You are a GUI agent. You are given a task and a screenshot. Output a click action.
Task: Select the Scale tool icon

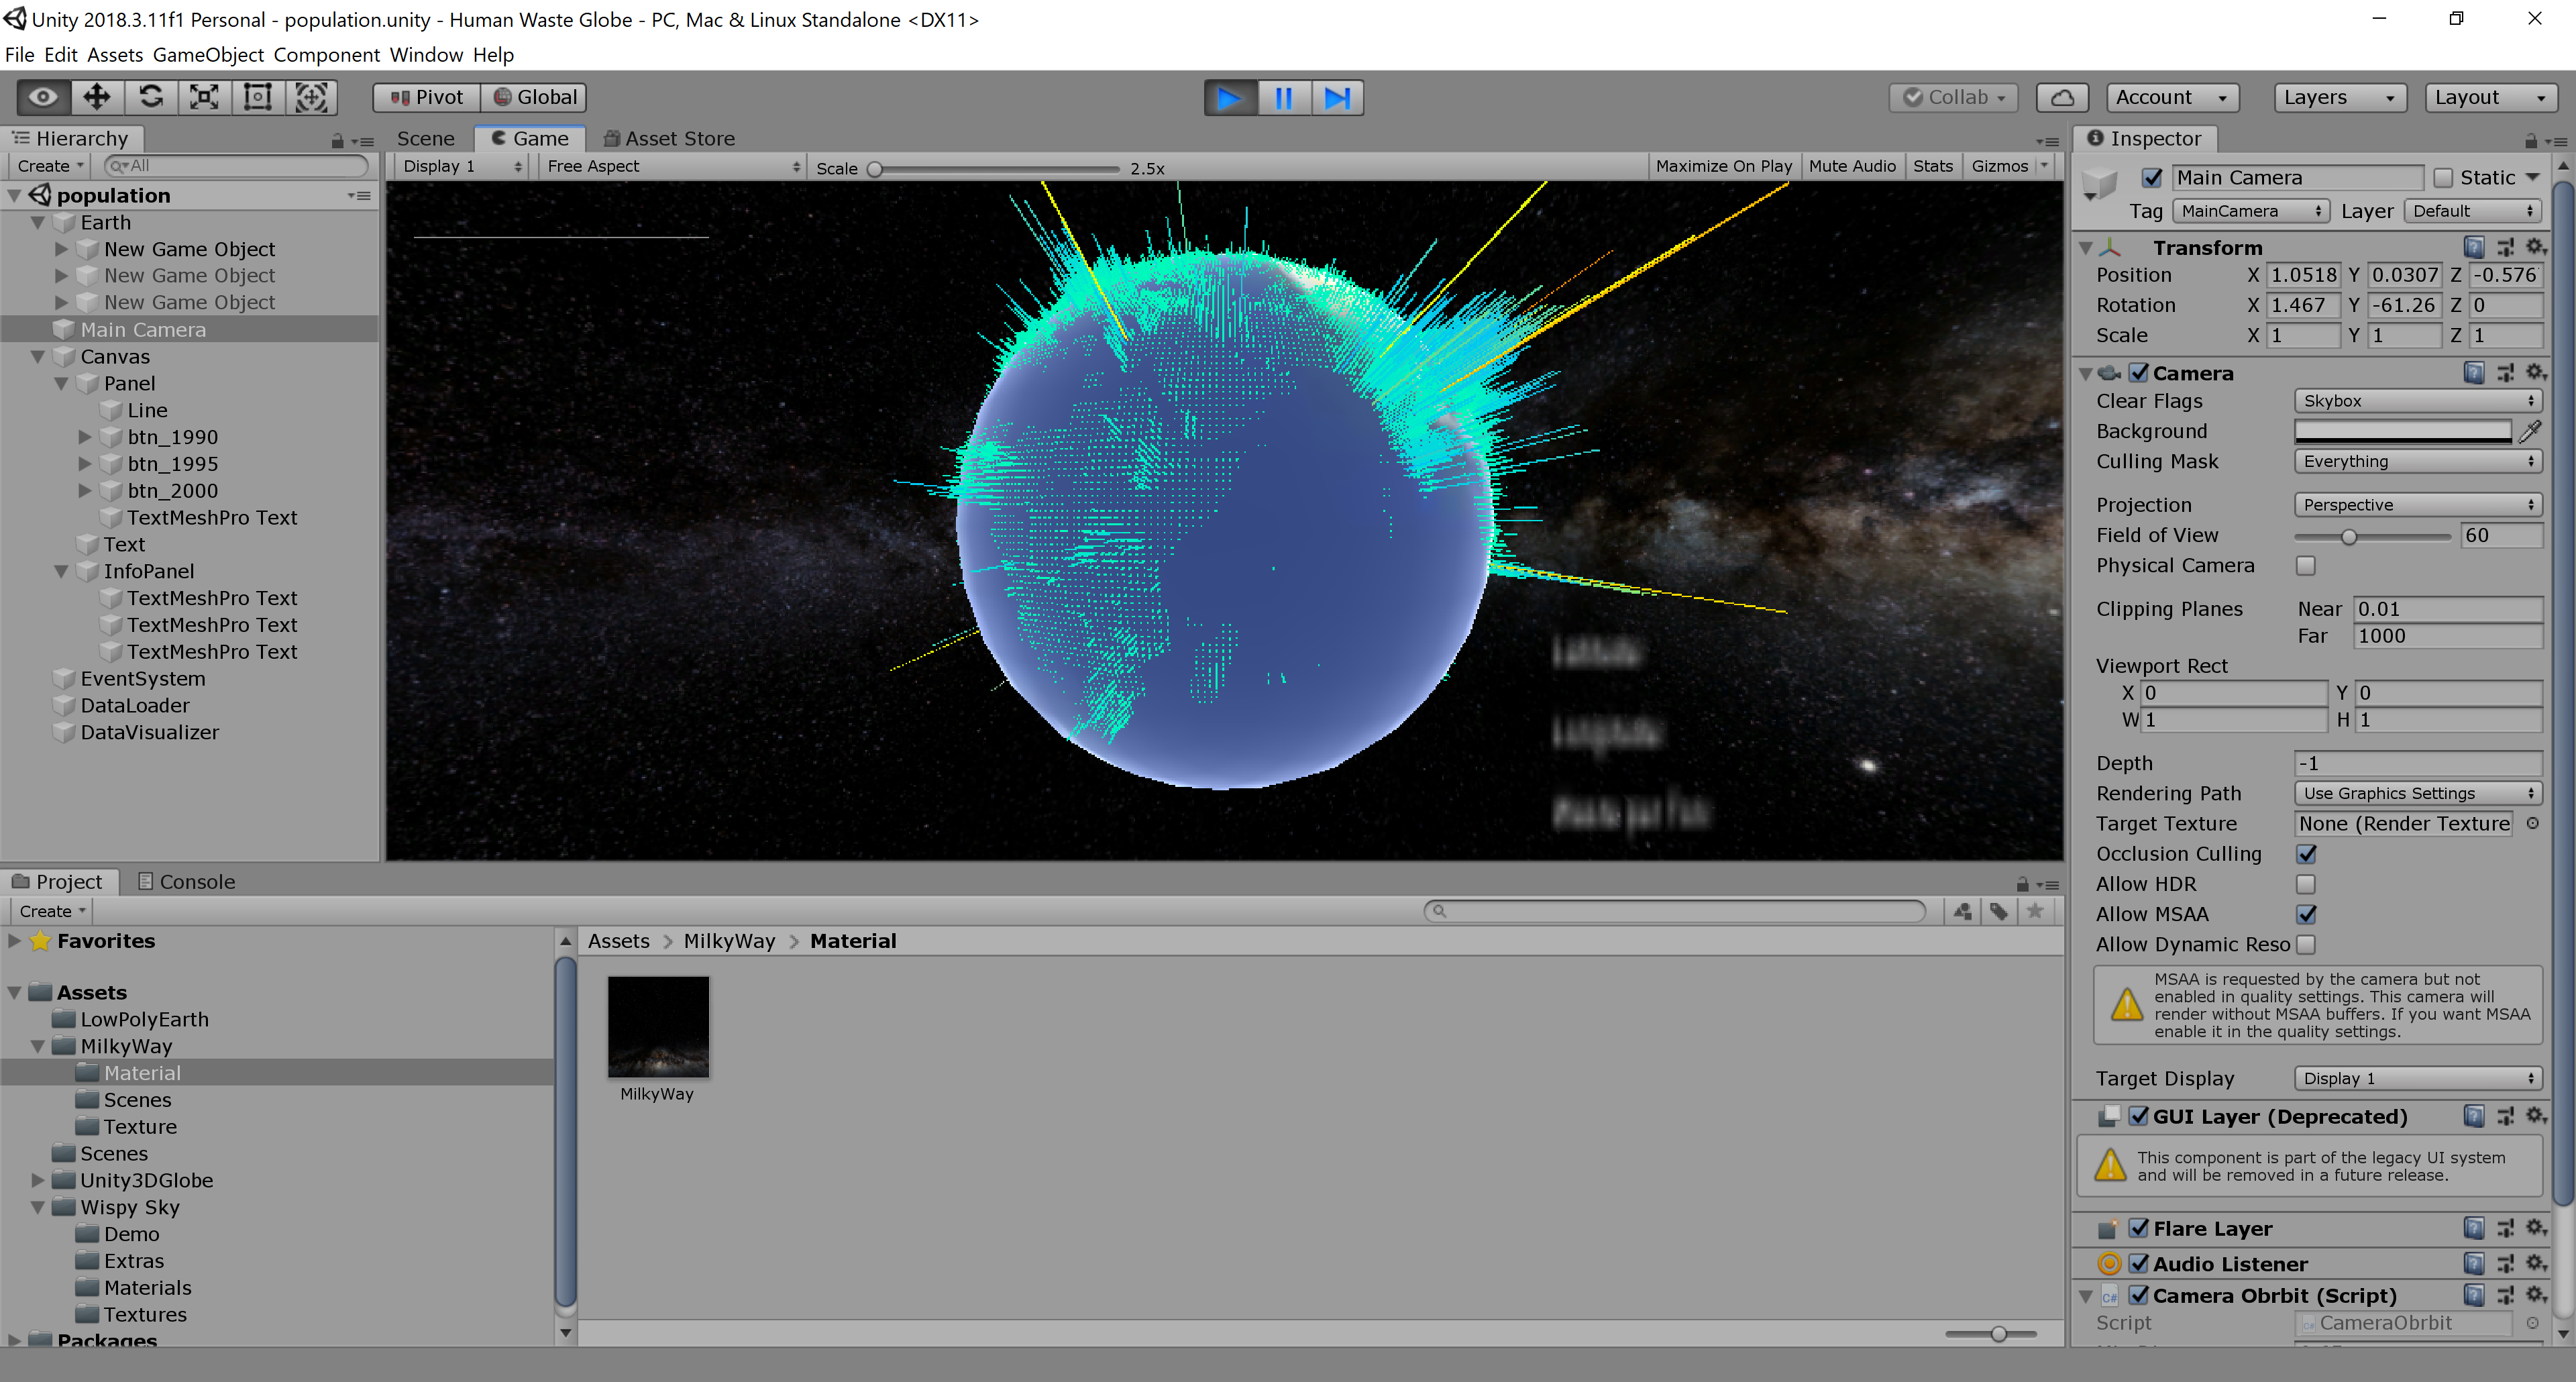coord(204,97)
